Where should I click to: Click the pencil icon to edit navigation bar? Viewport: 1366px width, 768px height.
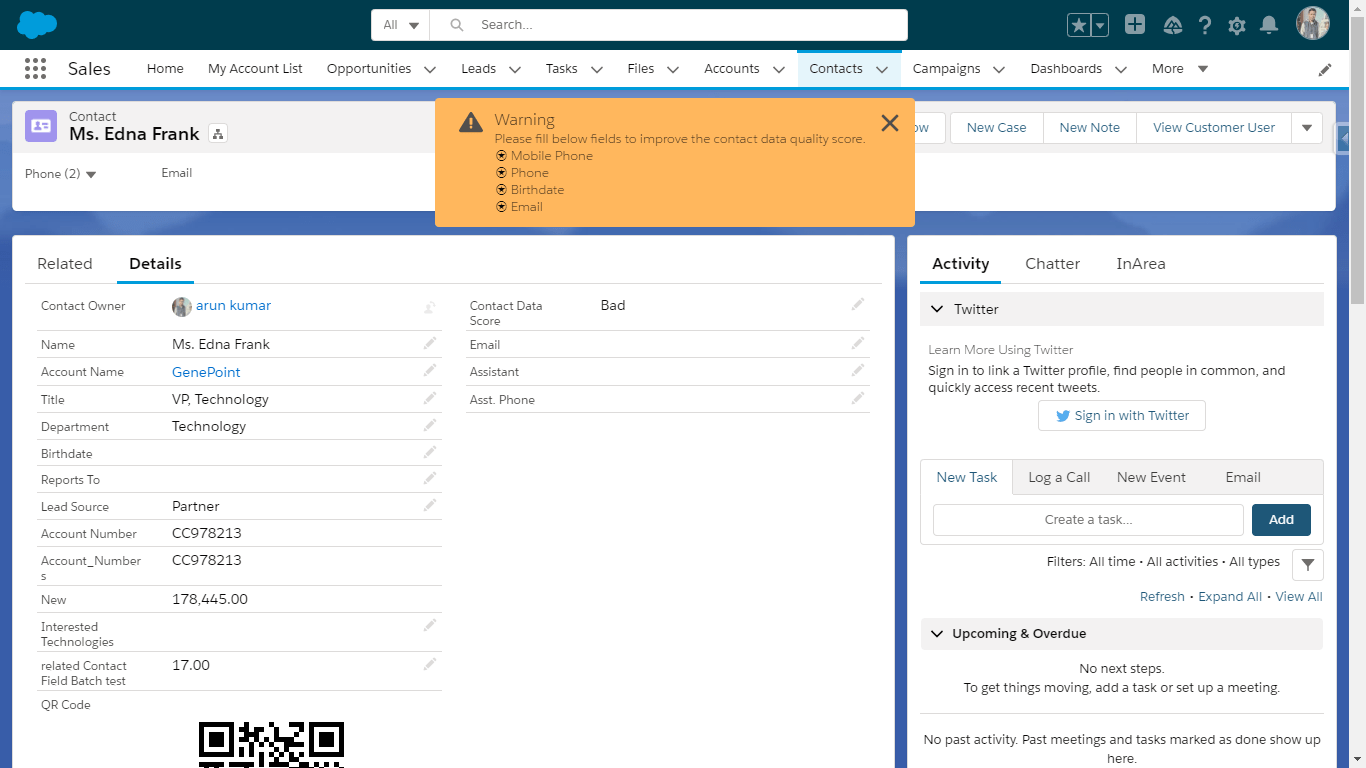pos(1325,70)
